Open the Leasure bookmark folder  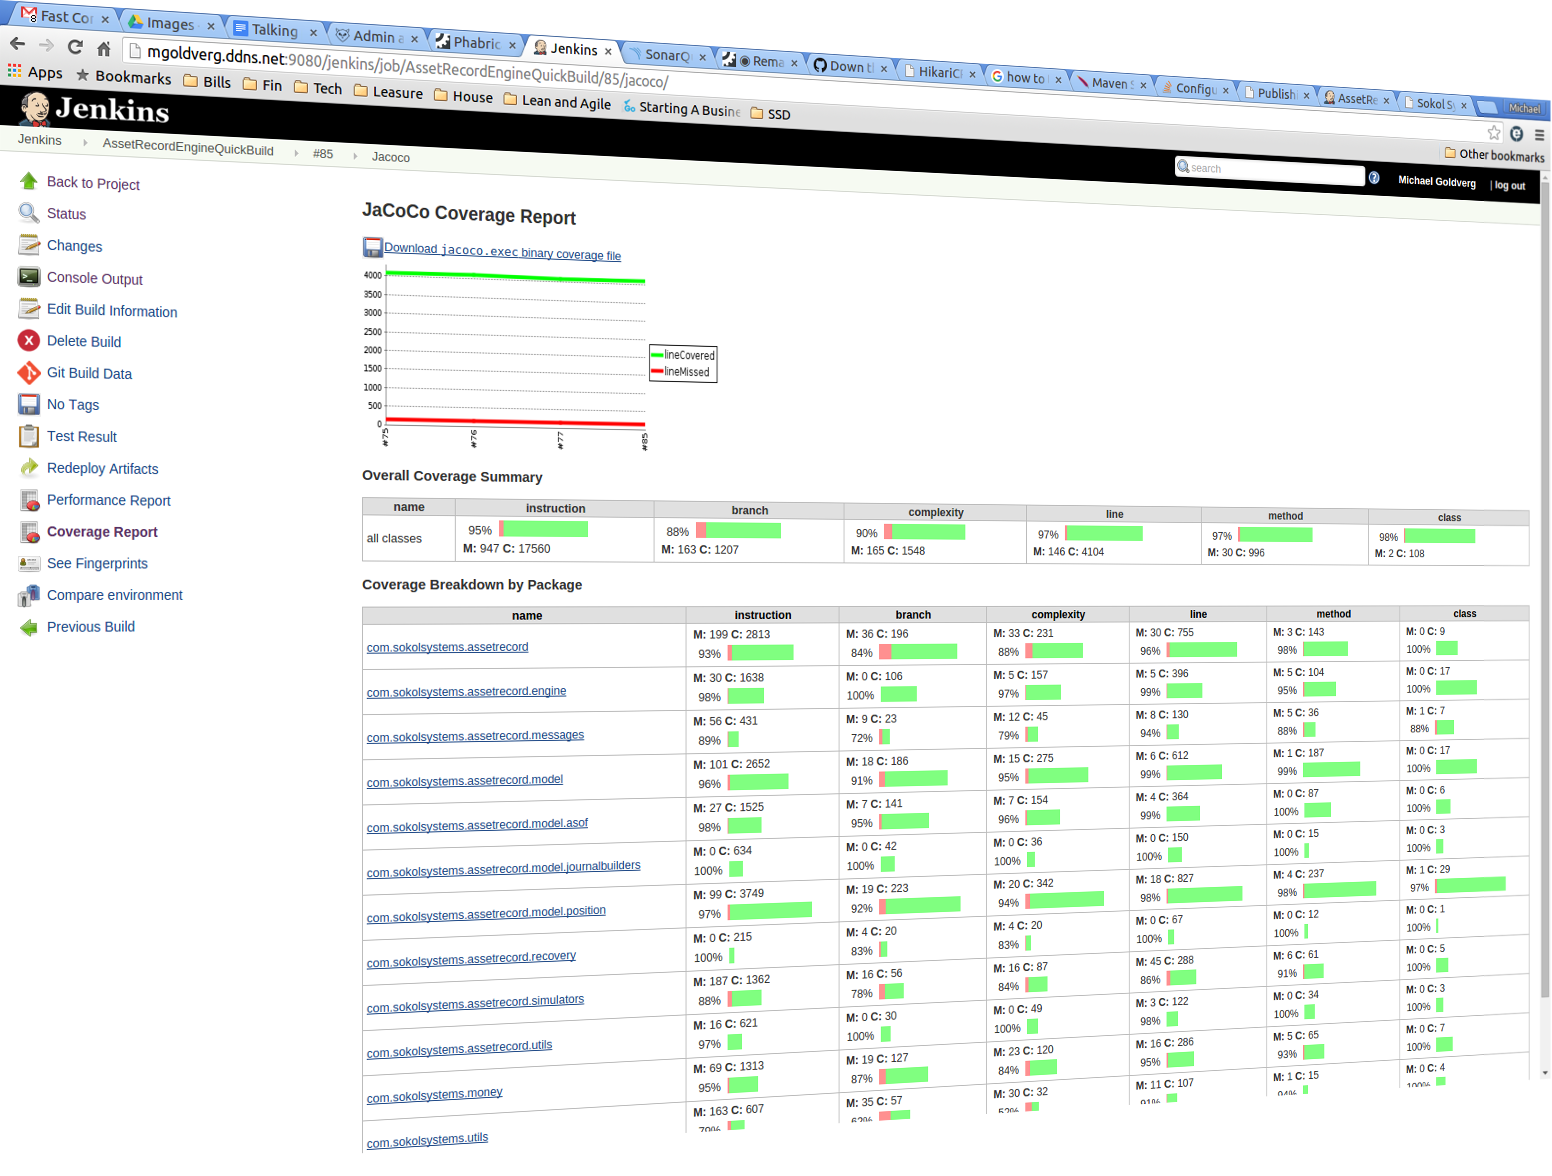pos(388,92)
